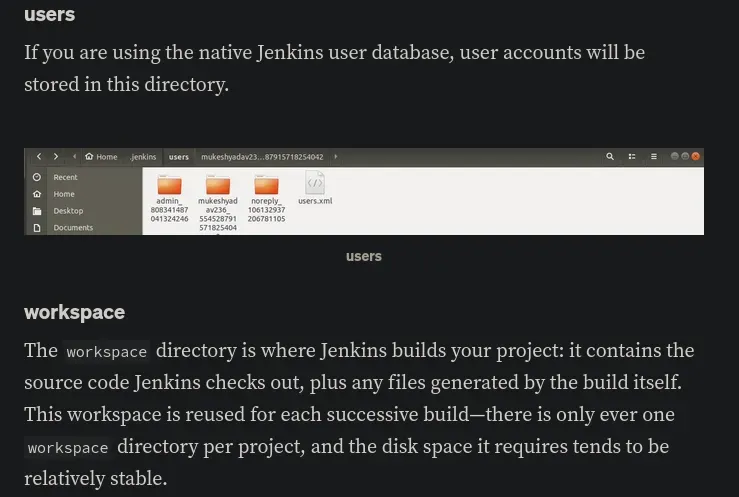Click the Desktop folder icon in the sidebar
Image resolution: width=739 pixels, height=497 pixels.
pos(37,211)
